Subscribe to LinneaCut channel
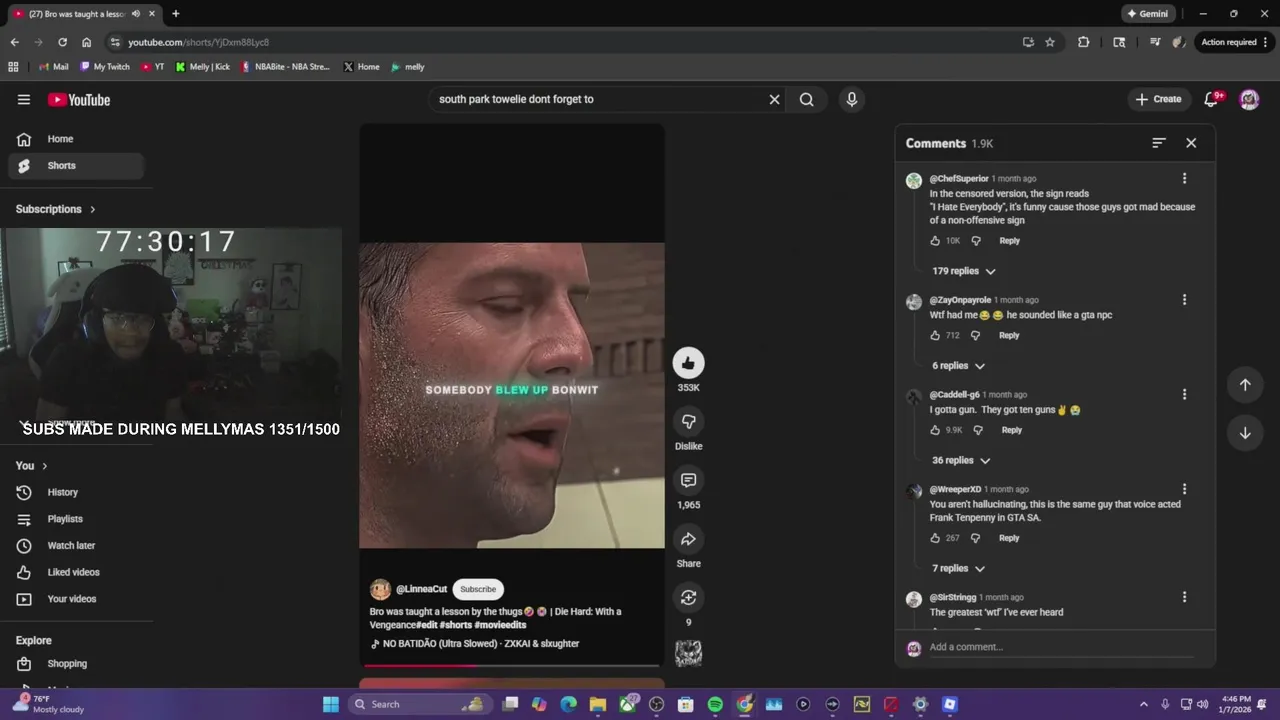 click(478, 590)
